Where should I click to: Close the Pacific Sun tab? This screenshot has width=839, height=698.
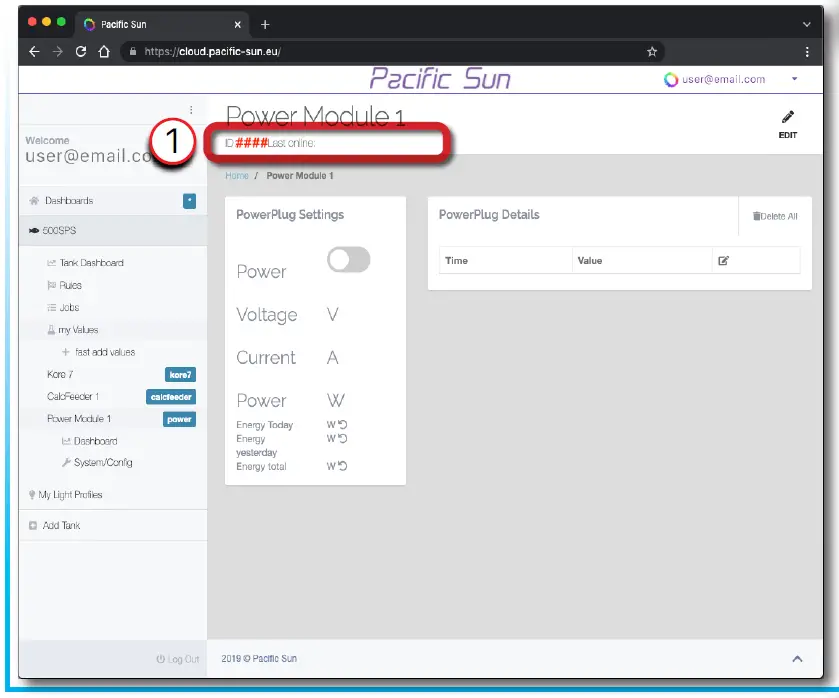[238, 24]
